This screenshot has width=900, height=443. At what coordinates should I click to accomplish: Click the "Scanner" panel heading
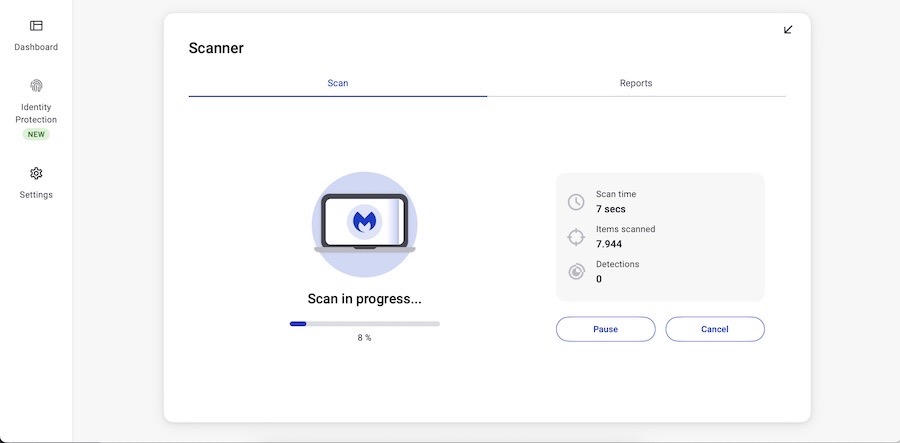click(x=216, y=48)
